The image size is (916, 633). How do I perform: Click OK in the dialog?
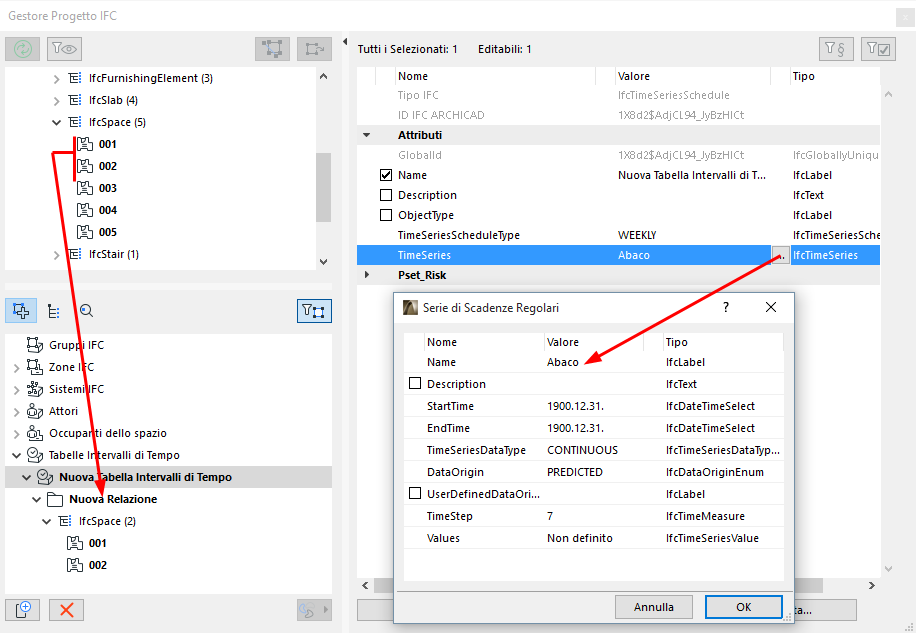pyautogui.click(x=743, y=607)
